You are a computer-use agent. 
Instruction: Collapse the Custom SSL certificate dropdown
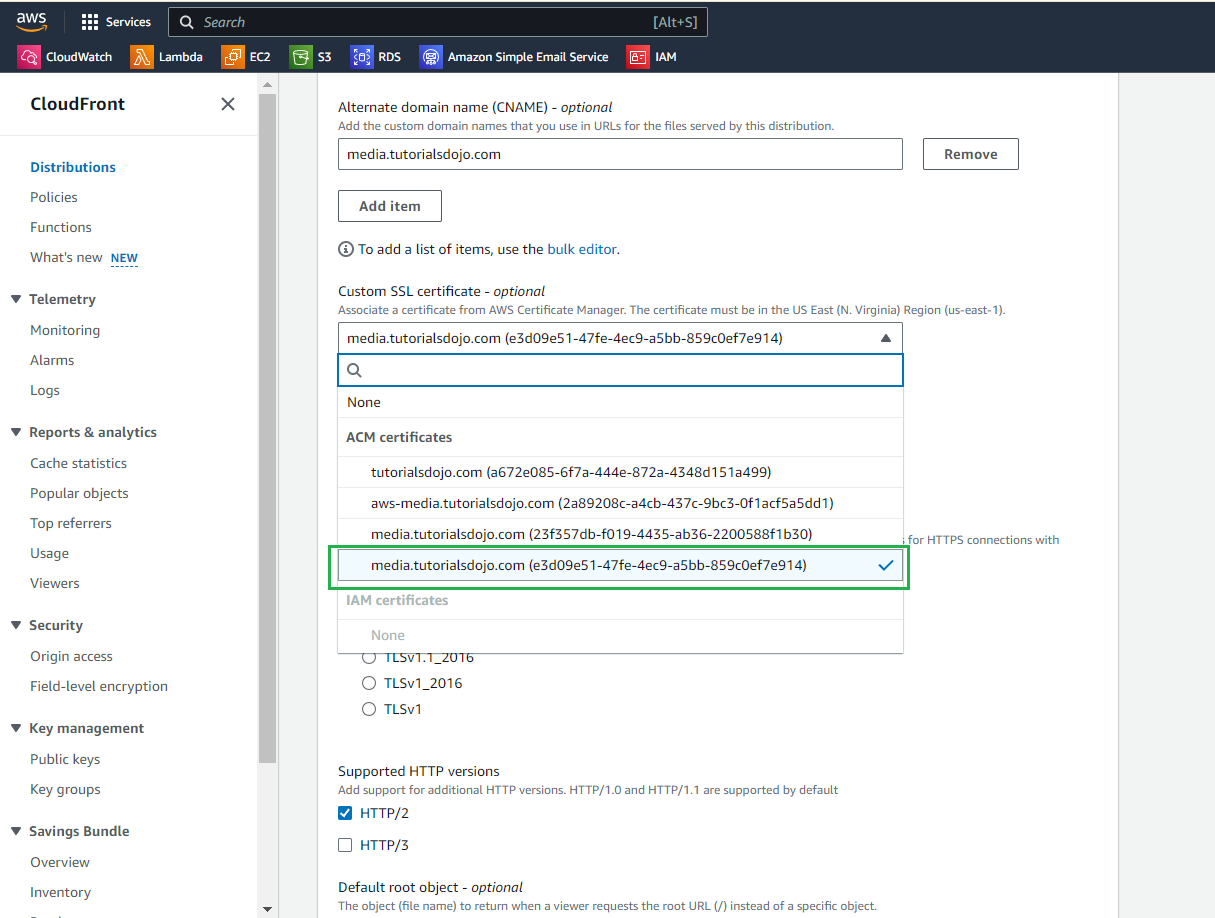click(886, 338)
